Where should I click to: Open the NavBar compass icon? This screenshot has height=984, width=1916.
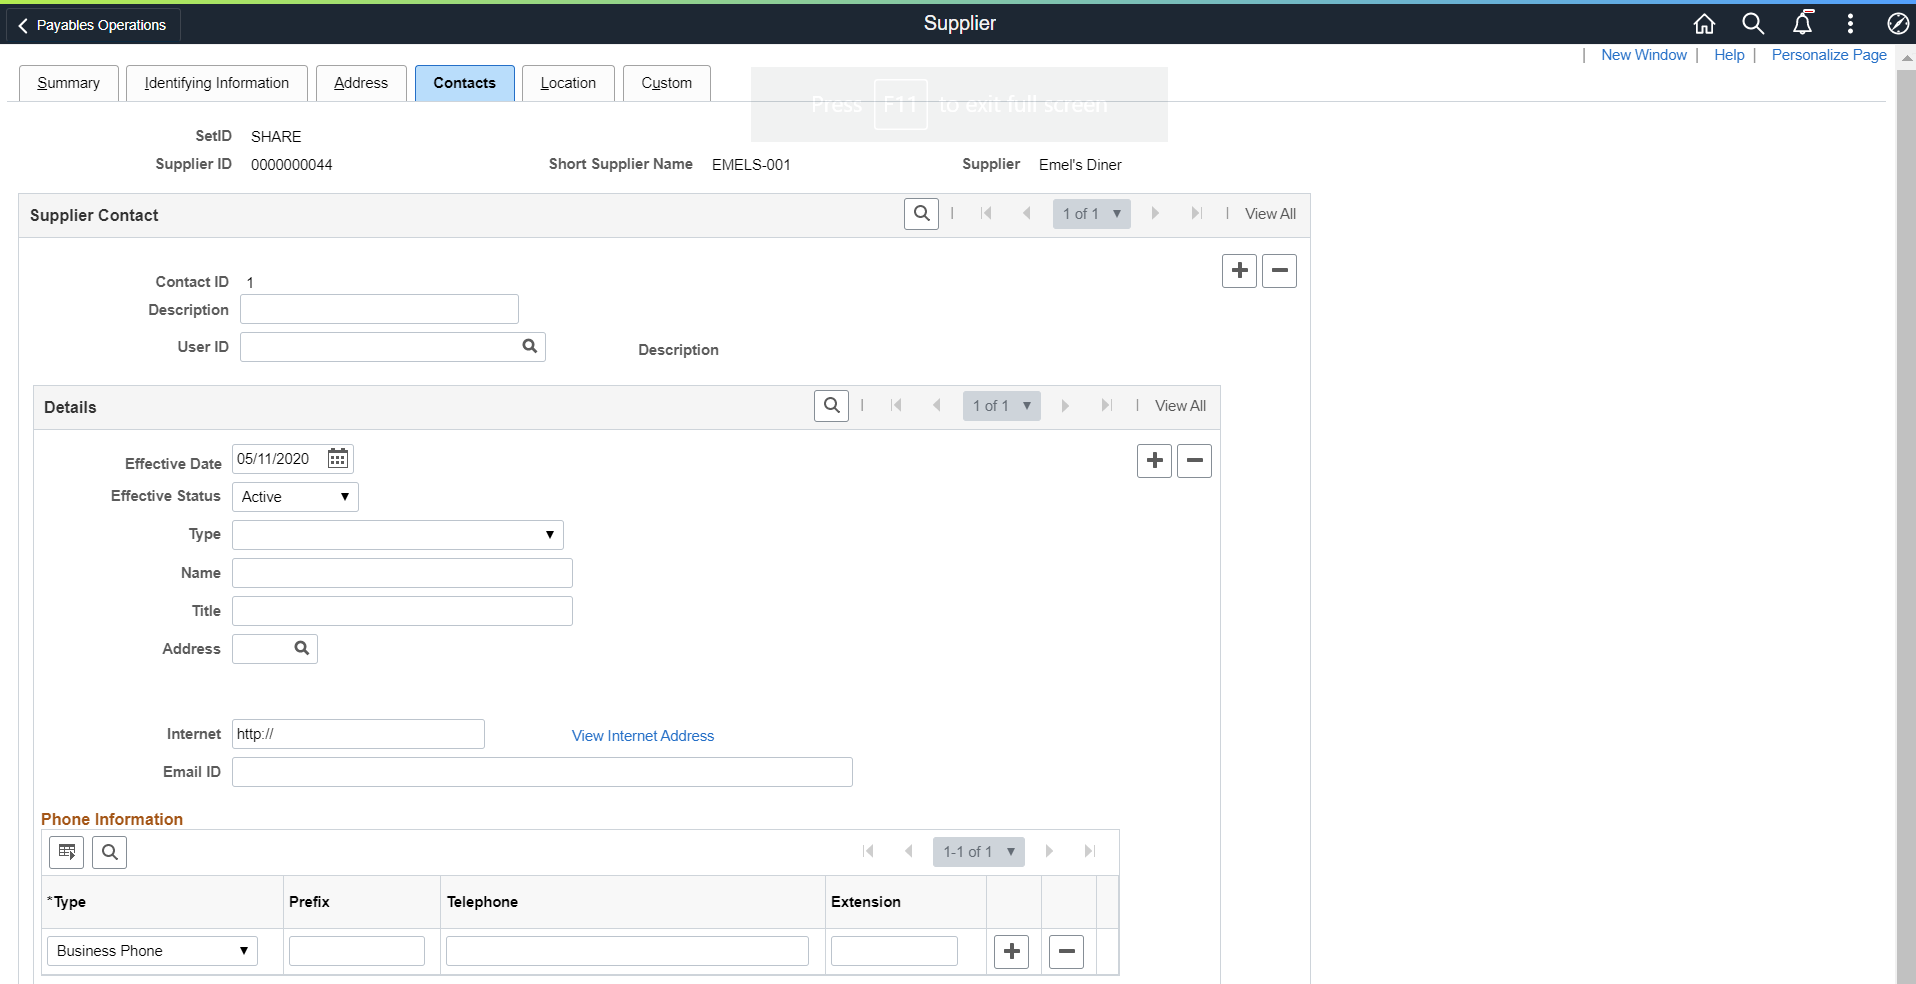1897,24
